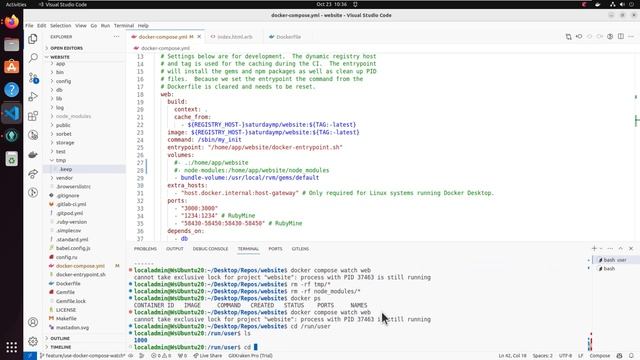Collapse the WEBSITE root folder
The width and height of the screenshot is (640, 360).
tap(60, 57)
